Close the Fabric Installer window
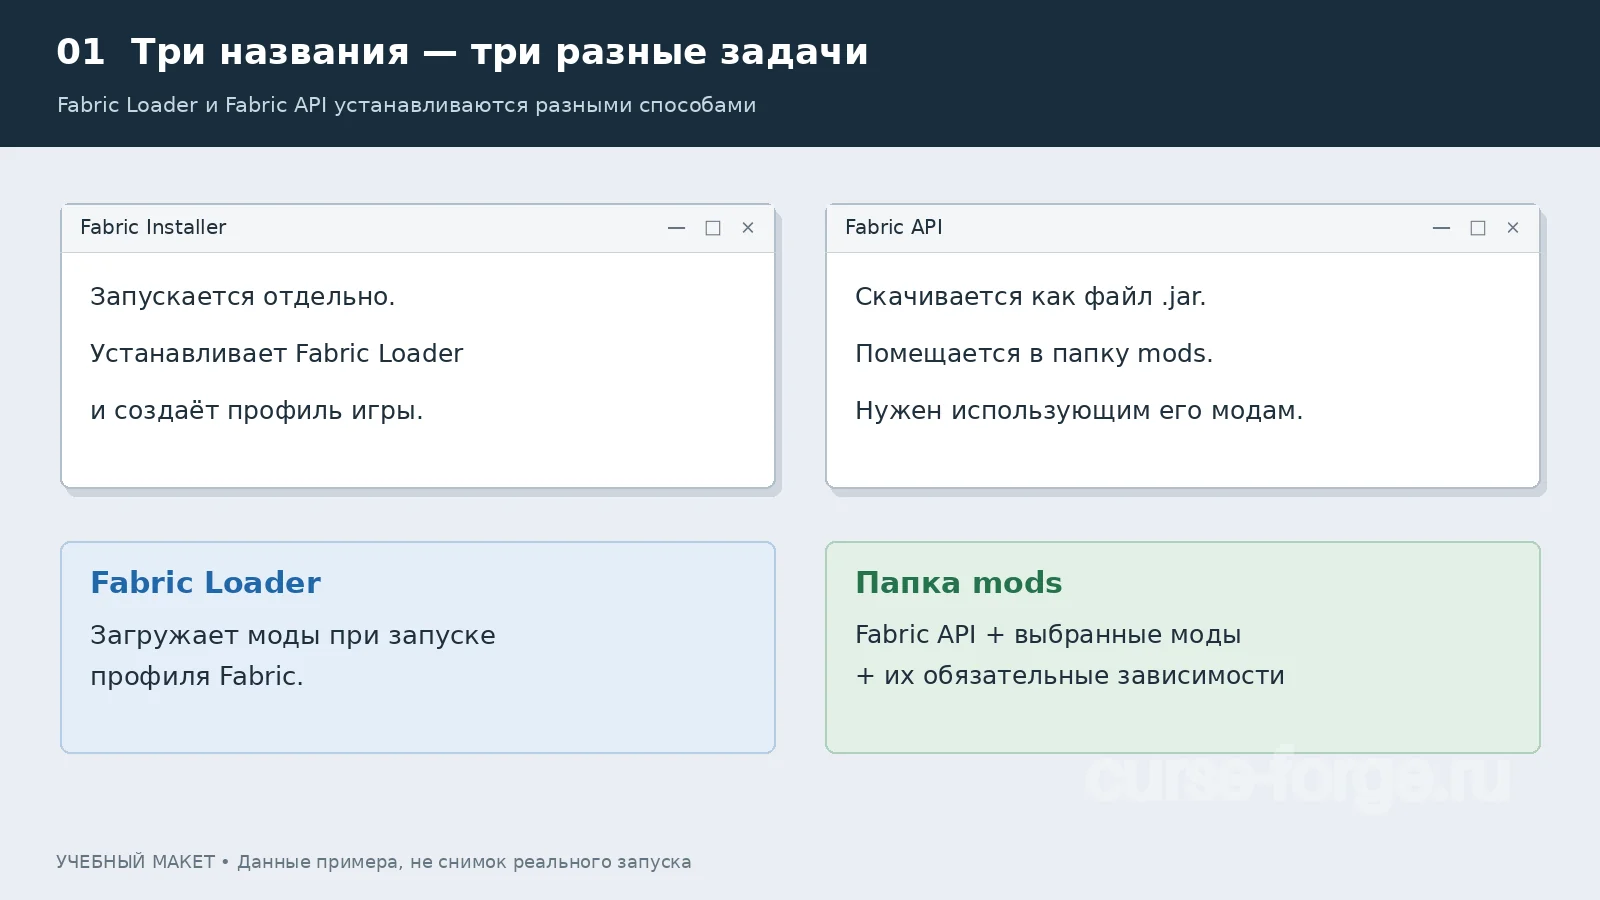Viewport: 1600px width, 900px height. pyautogui.click(x=748, y=228)
